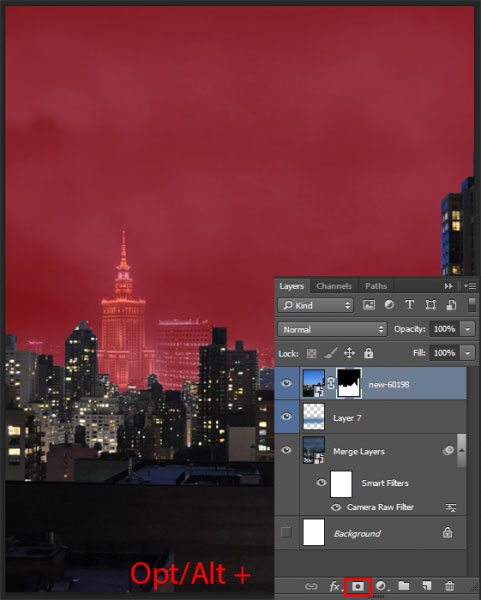Image resolution: width=481 pixels, height=600 pixels.
Task: Select the Layer 7 name
Action: click(x=347, y=418)
